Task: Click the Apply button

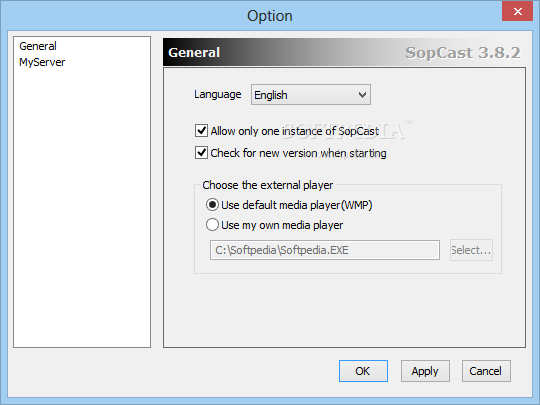Action: (425, 371)
